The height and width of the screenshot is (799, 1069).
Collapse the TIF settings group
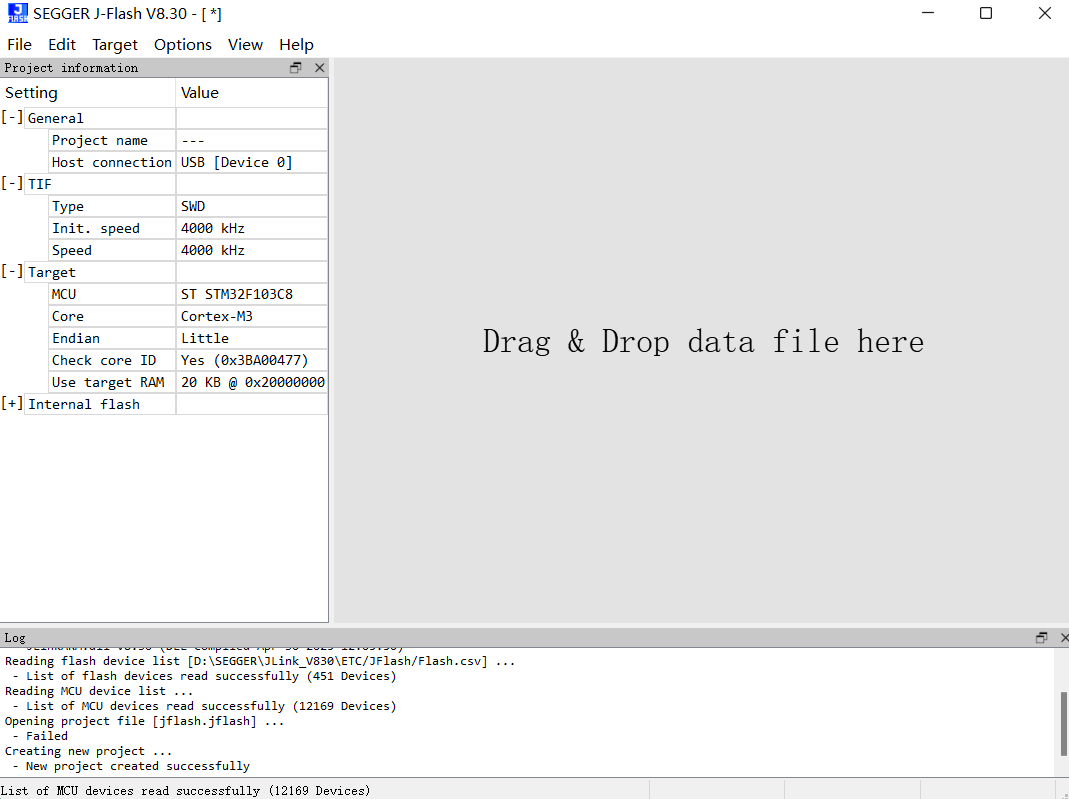tap(12, 183)
